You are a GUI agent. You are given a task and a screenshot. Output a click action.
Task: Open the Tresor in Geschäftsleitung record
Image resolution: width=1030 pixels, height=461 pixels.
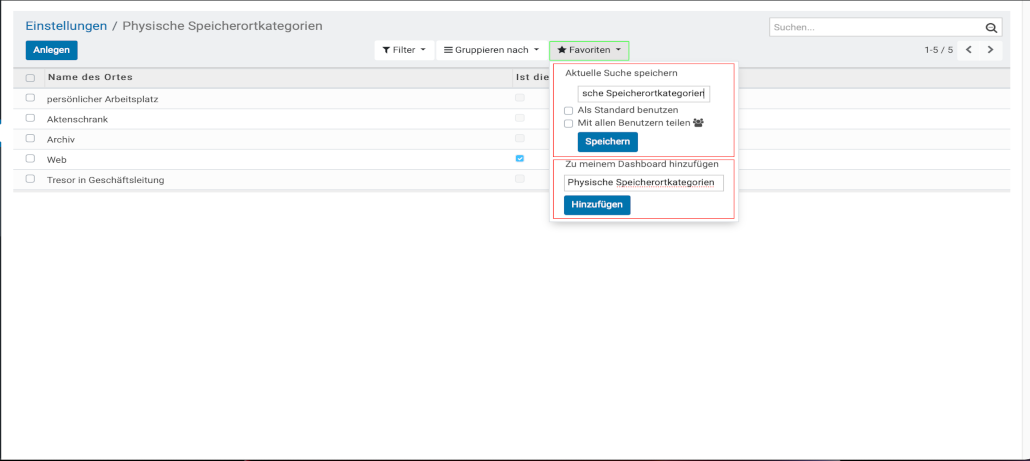(105, 180)
